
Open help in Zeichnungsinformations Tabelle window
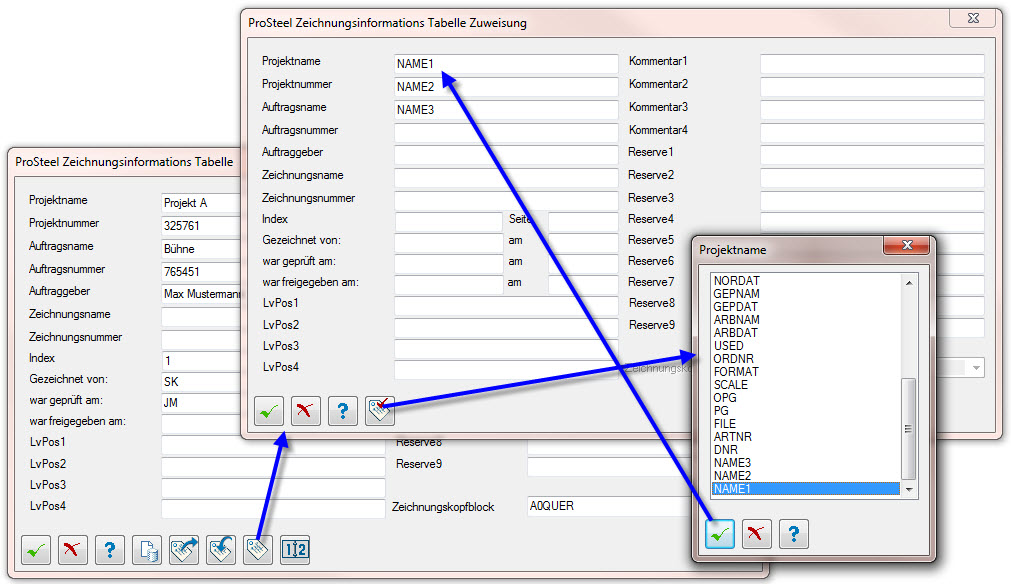tap(110, 550)
